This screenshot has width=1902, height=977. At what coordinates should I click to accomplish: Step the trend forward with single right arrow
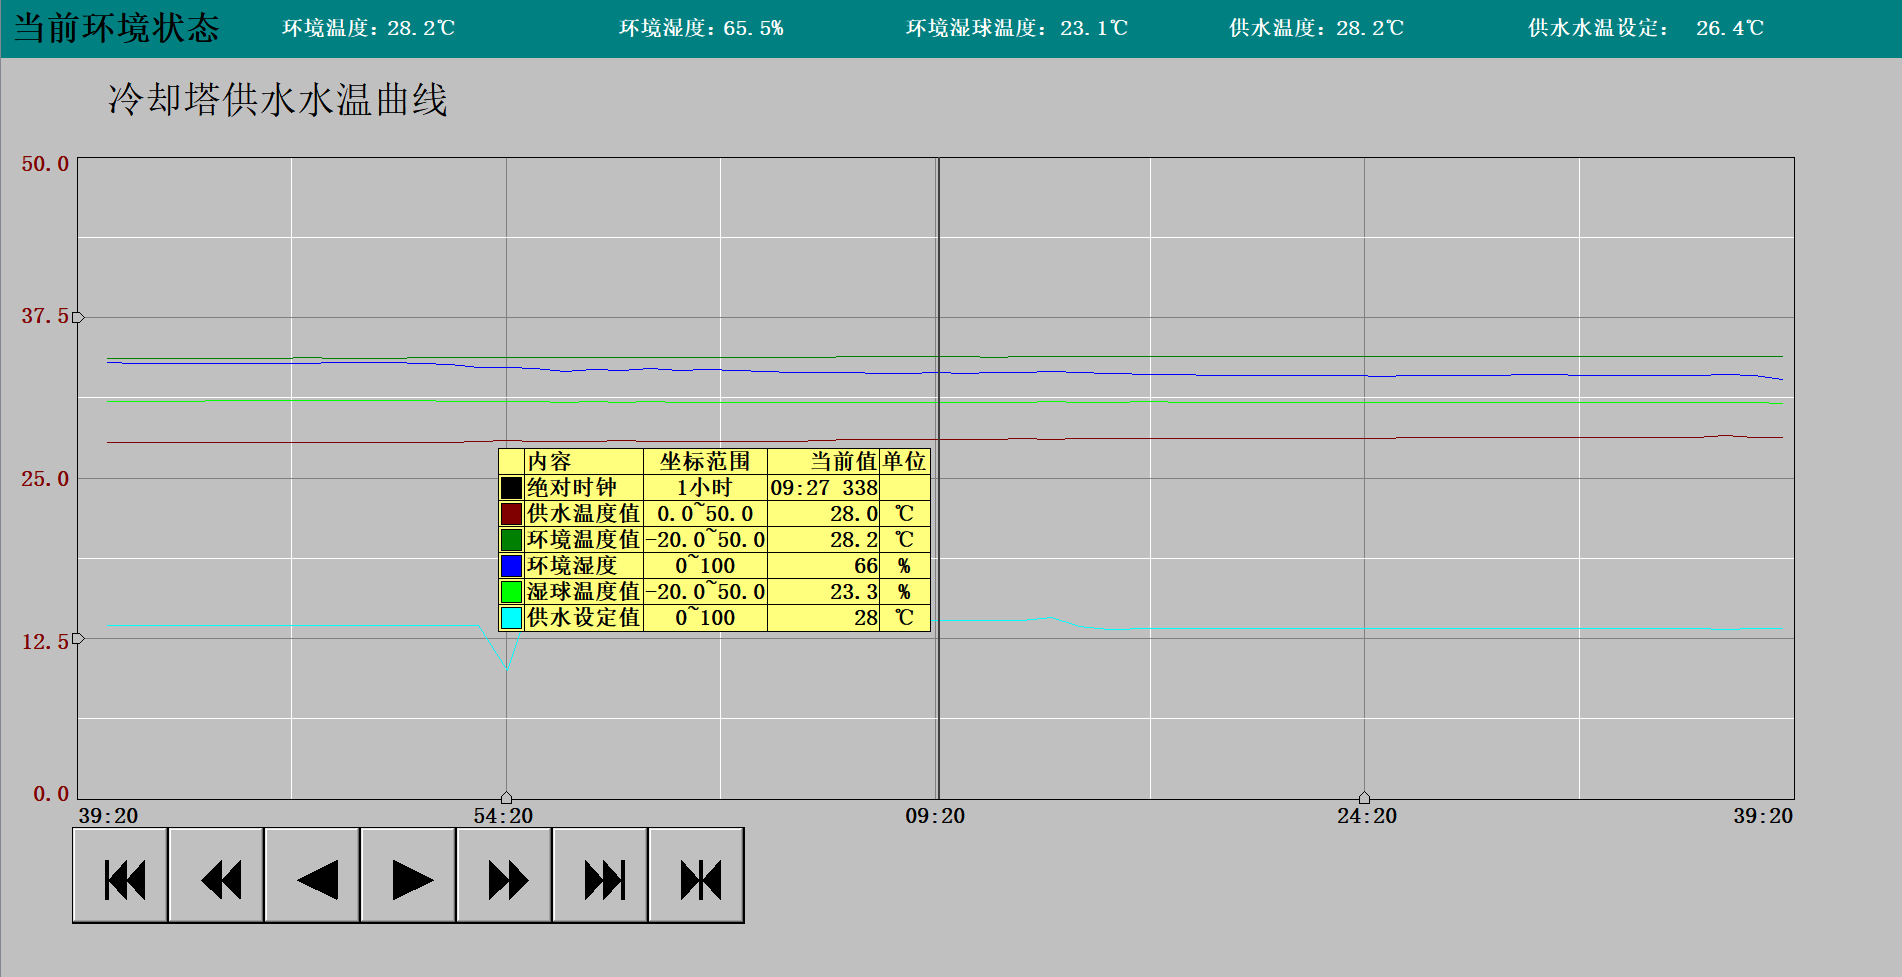pos(408,877)
